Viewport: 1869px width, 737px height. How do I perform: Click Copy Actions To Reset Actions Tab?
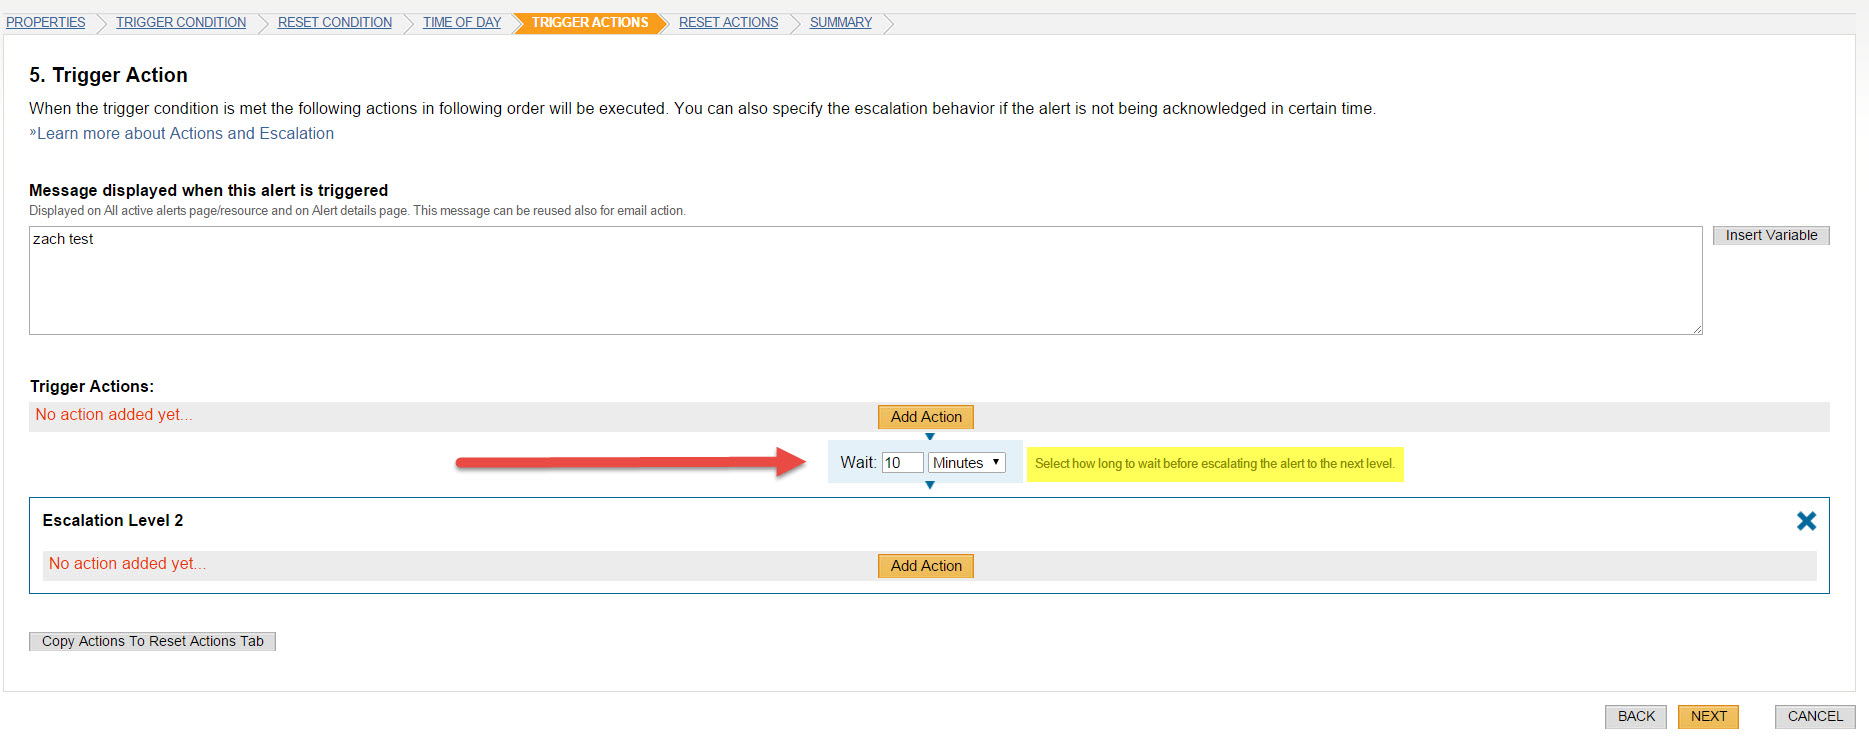pos(152,641)
